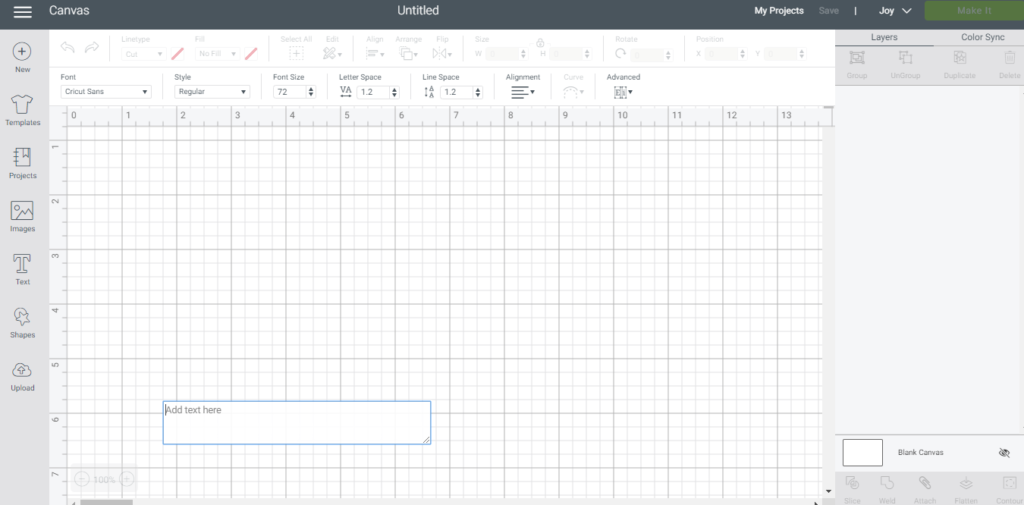This screenshot has width=1024, height=505.
Task: Open My Projects link
Action: pos(779,10)
